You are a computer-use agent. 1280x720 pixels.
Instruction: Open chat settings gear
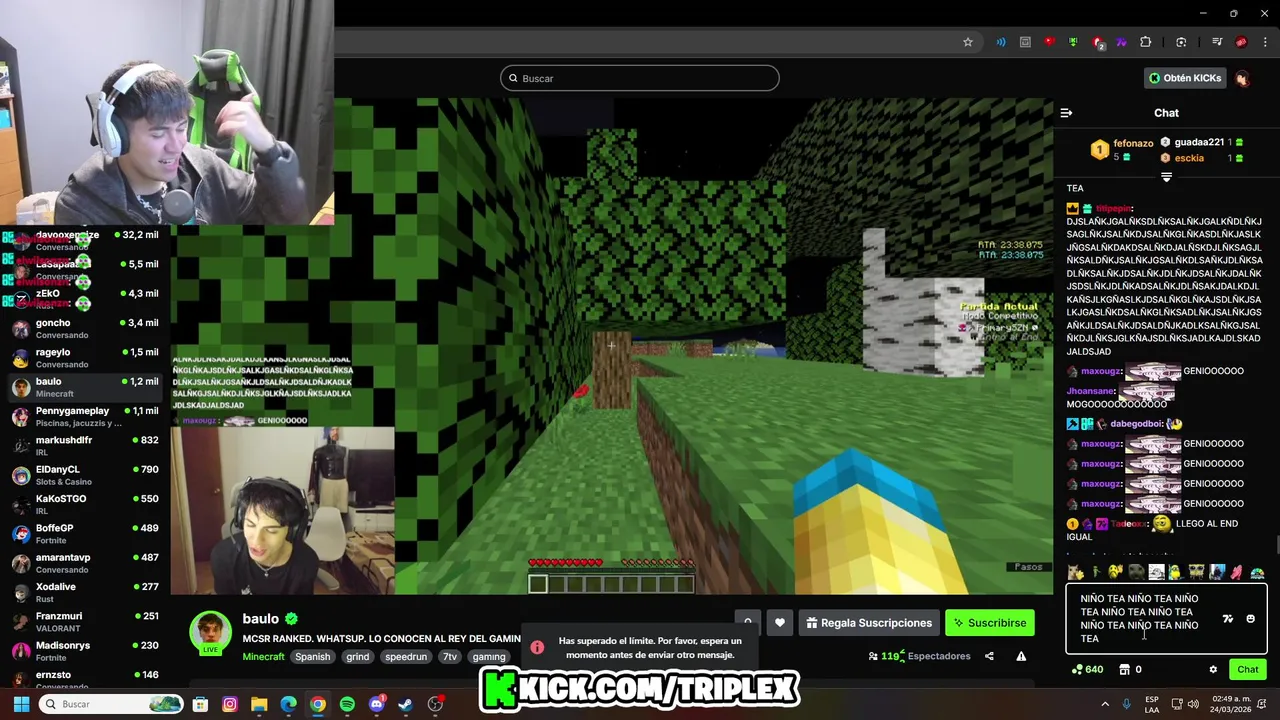pyautogui.click(x=1213, y=669)
